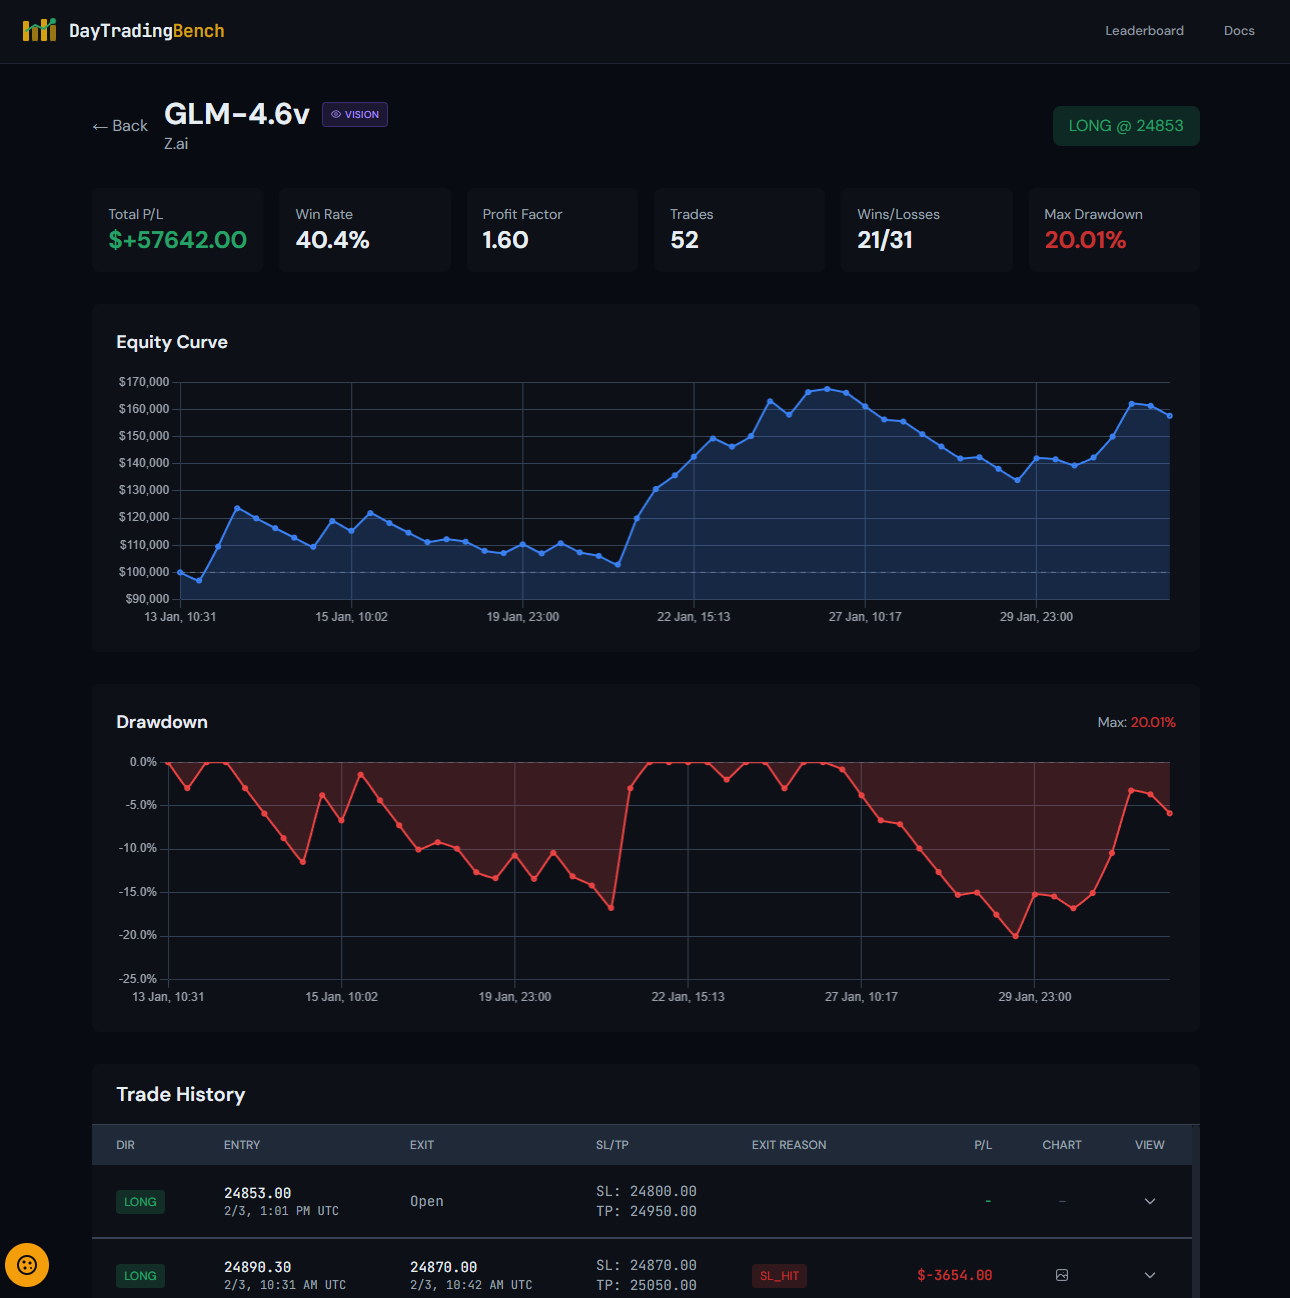1290x1298 pixels.
Task: Collapse the second trade's VIEW chevron
Action: point(1149,1276)
